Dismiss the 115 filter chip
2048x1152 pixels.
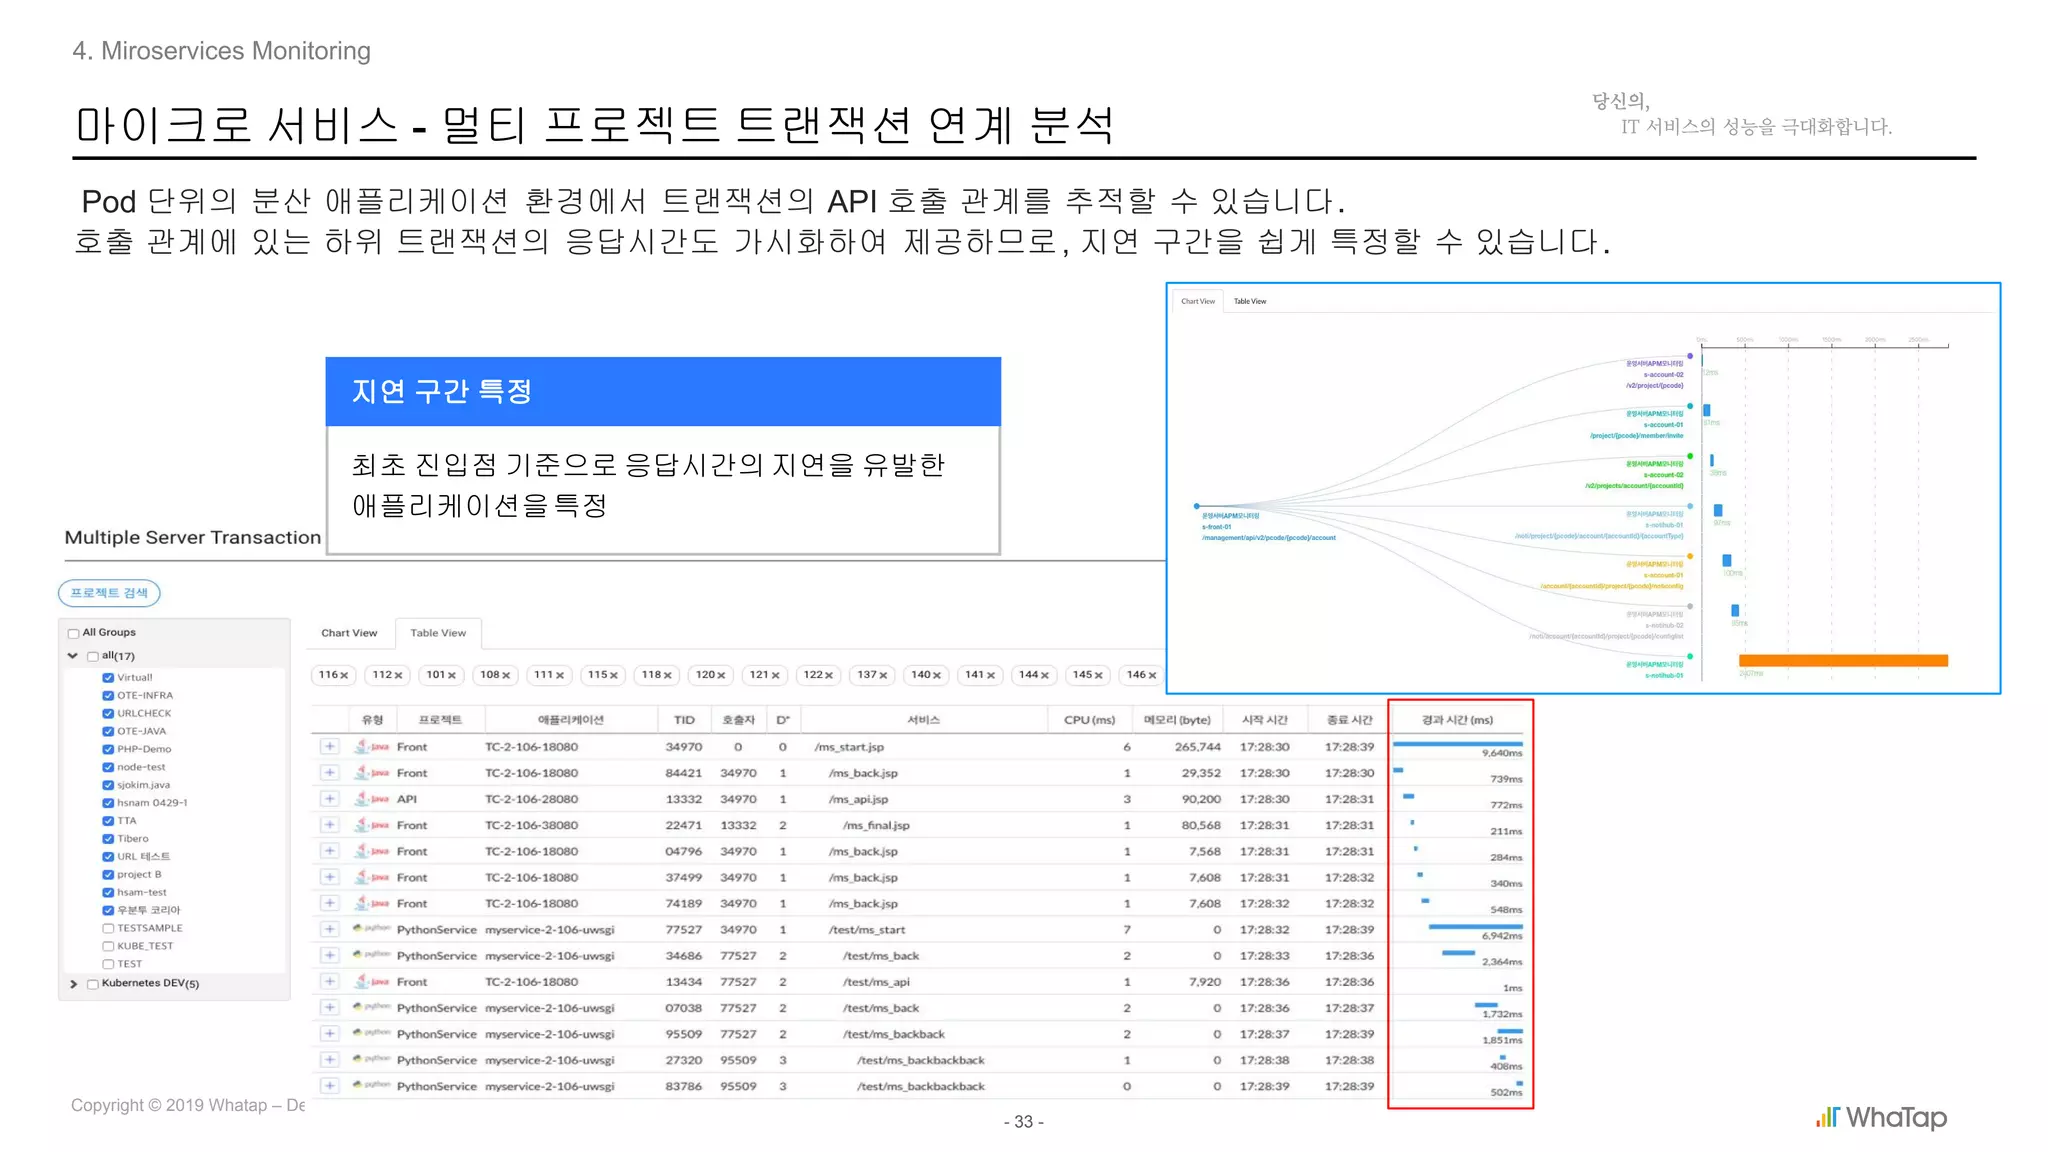[614, 675]
